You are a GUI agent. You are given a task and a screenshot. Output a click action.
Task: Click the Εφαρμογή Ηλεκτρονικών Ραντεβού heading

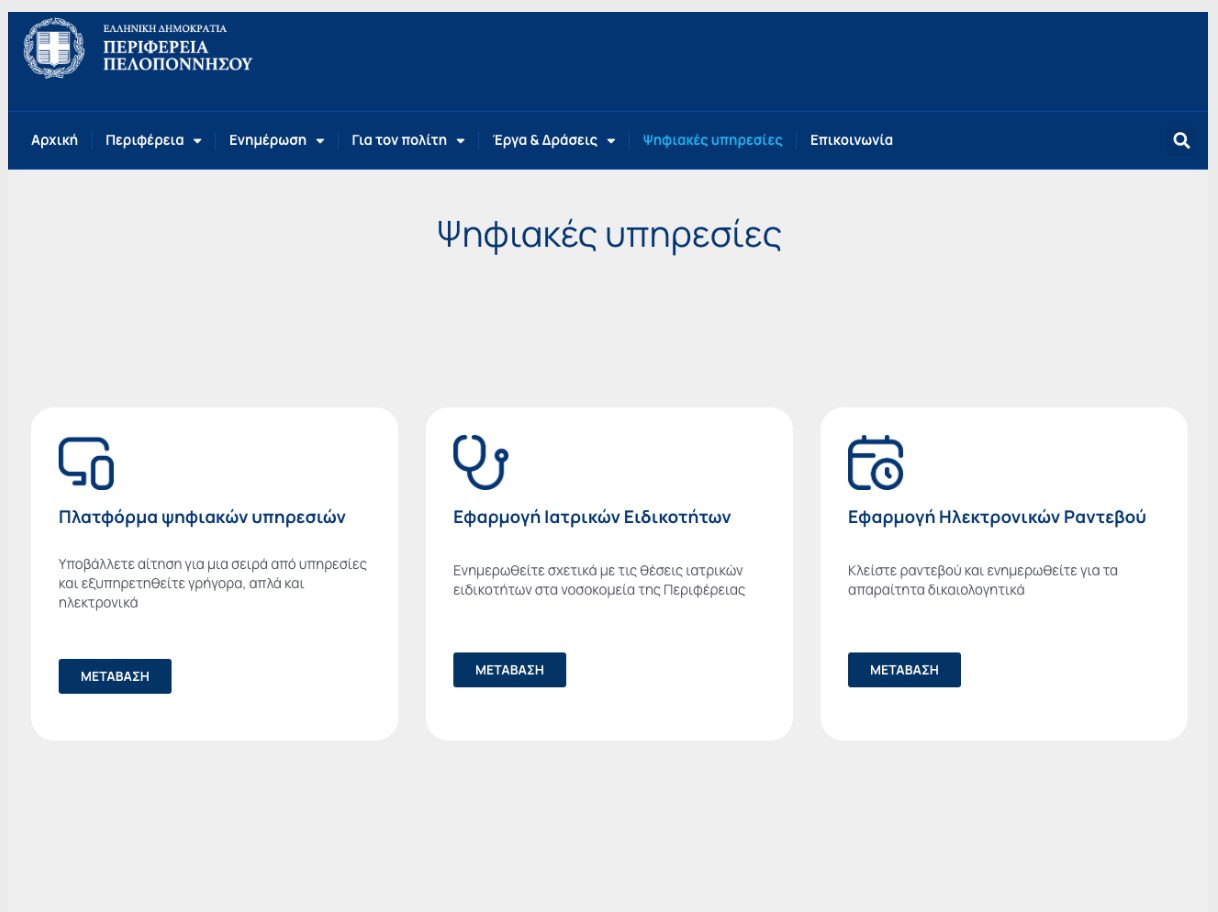[996, 517]
